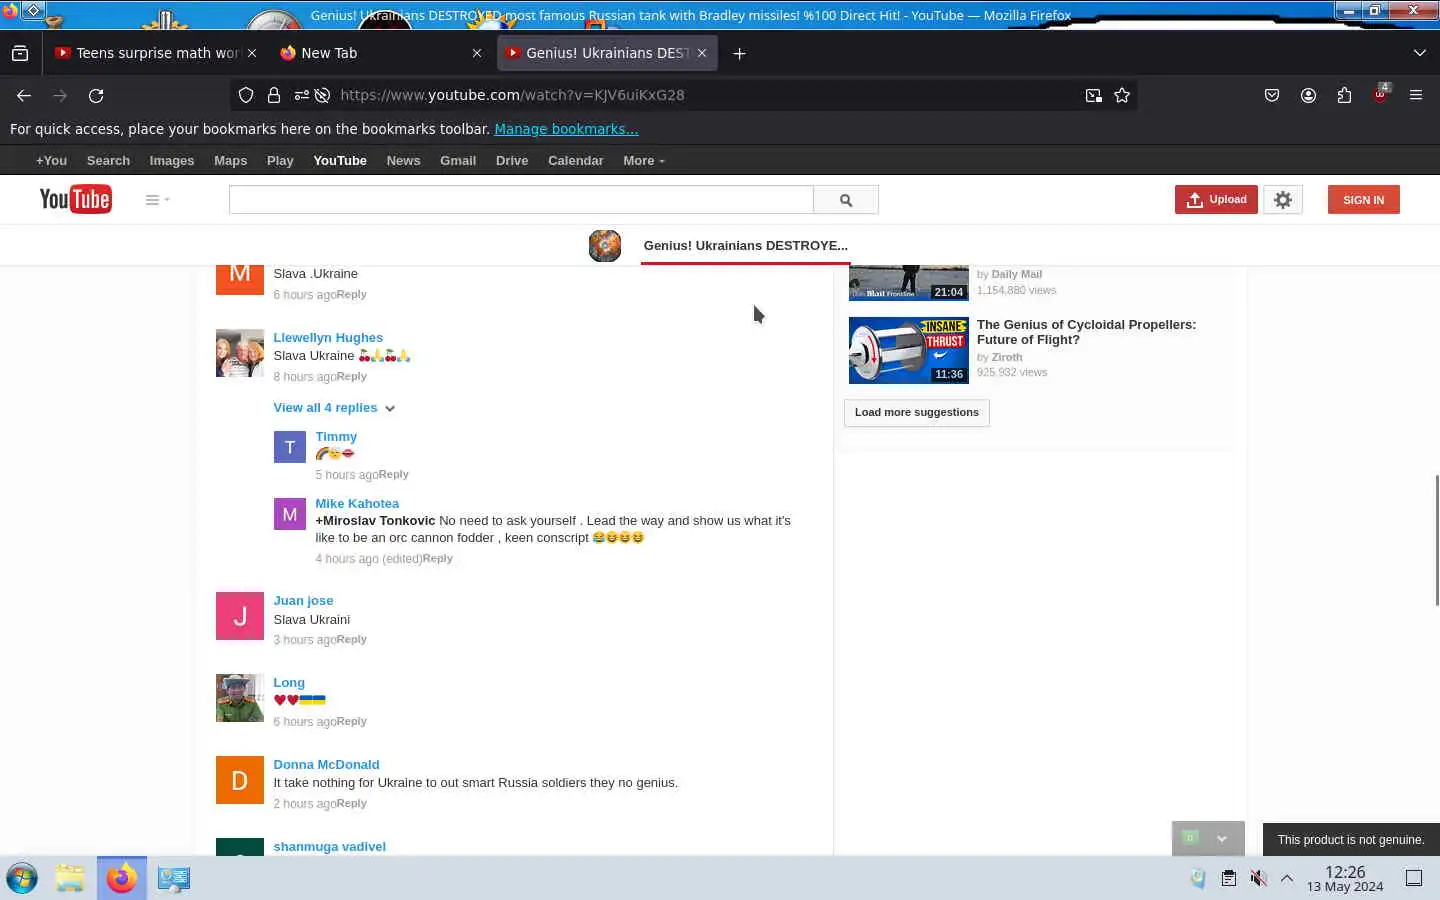
Task: Expand View all 4 replies
Action: click(334, 408)
